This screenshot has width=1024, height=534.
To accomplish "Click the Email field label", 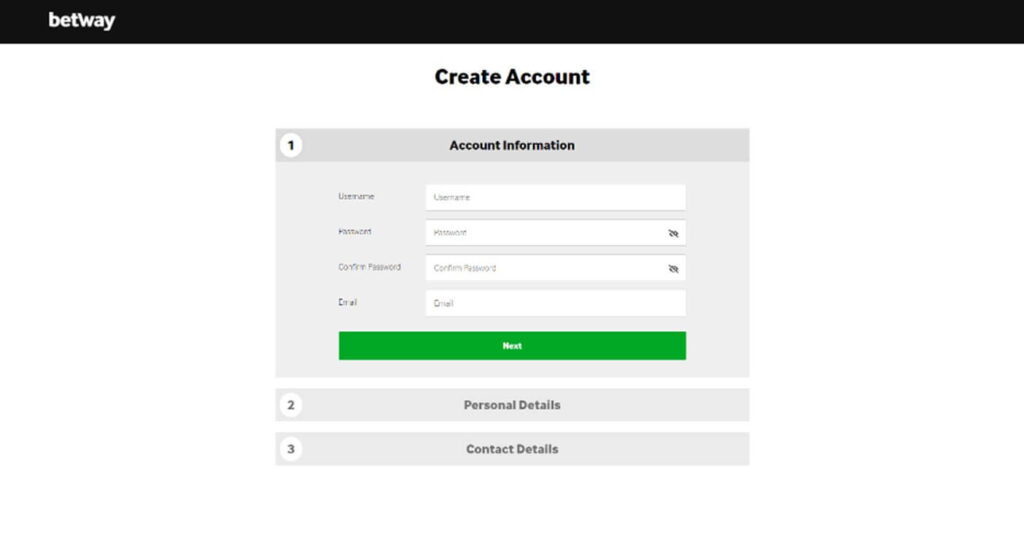I will 347,302.
